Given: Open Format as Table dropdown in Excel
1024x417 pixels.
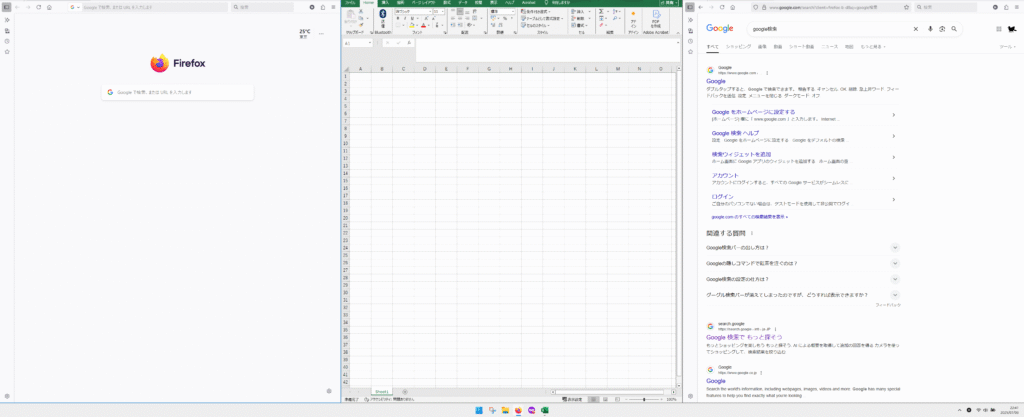Looking at the screenshot, I should 541,18.
